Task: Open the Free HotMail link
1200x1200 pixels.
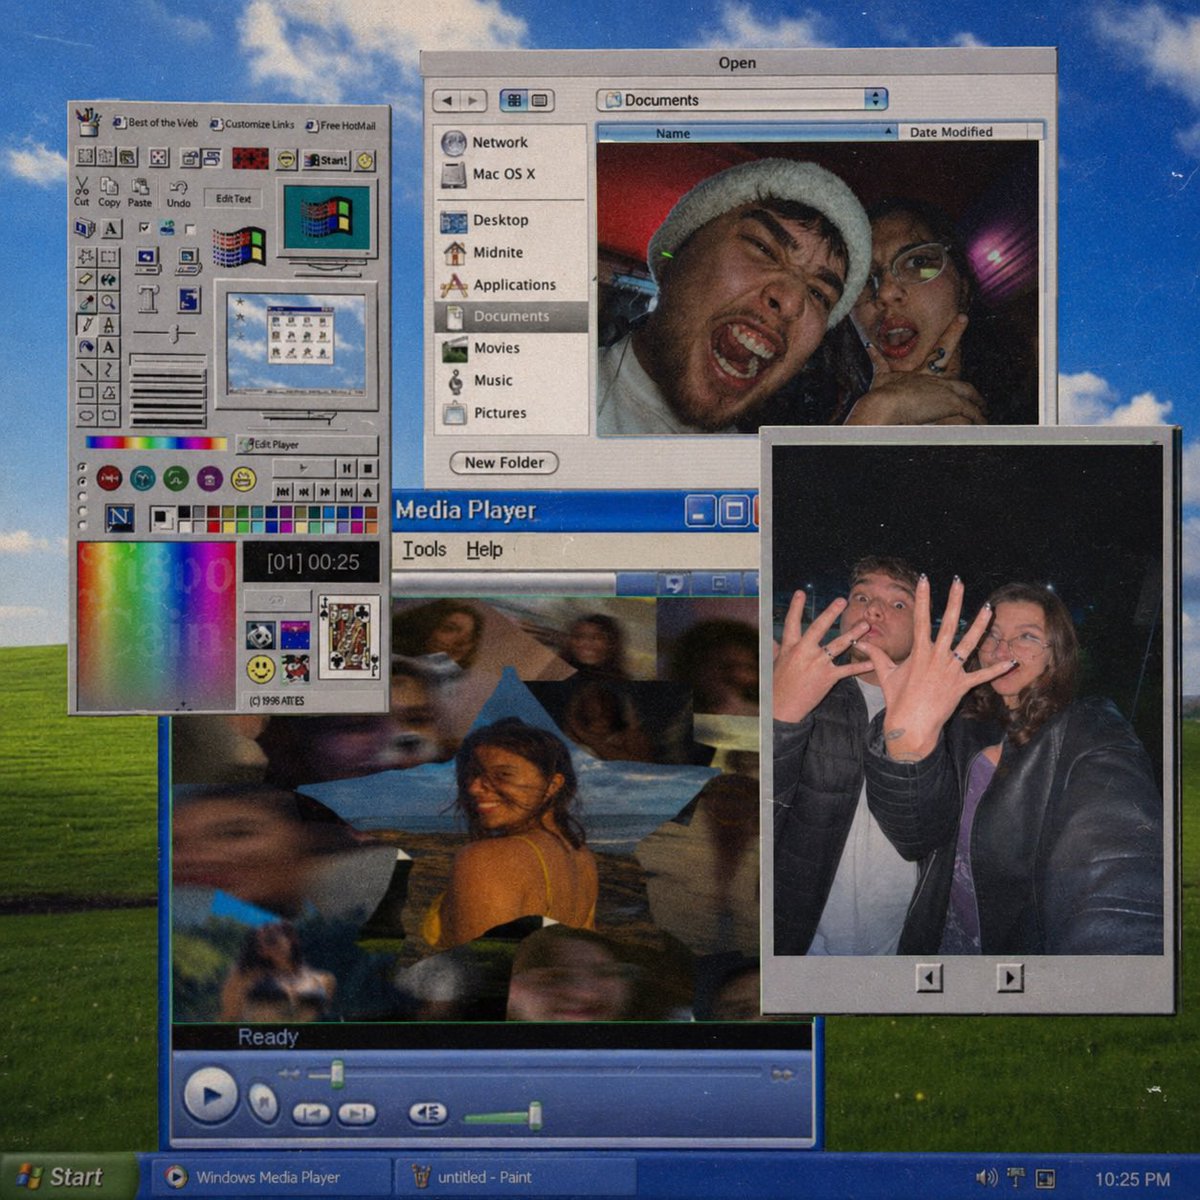Action: click(340, 125)
